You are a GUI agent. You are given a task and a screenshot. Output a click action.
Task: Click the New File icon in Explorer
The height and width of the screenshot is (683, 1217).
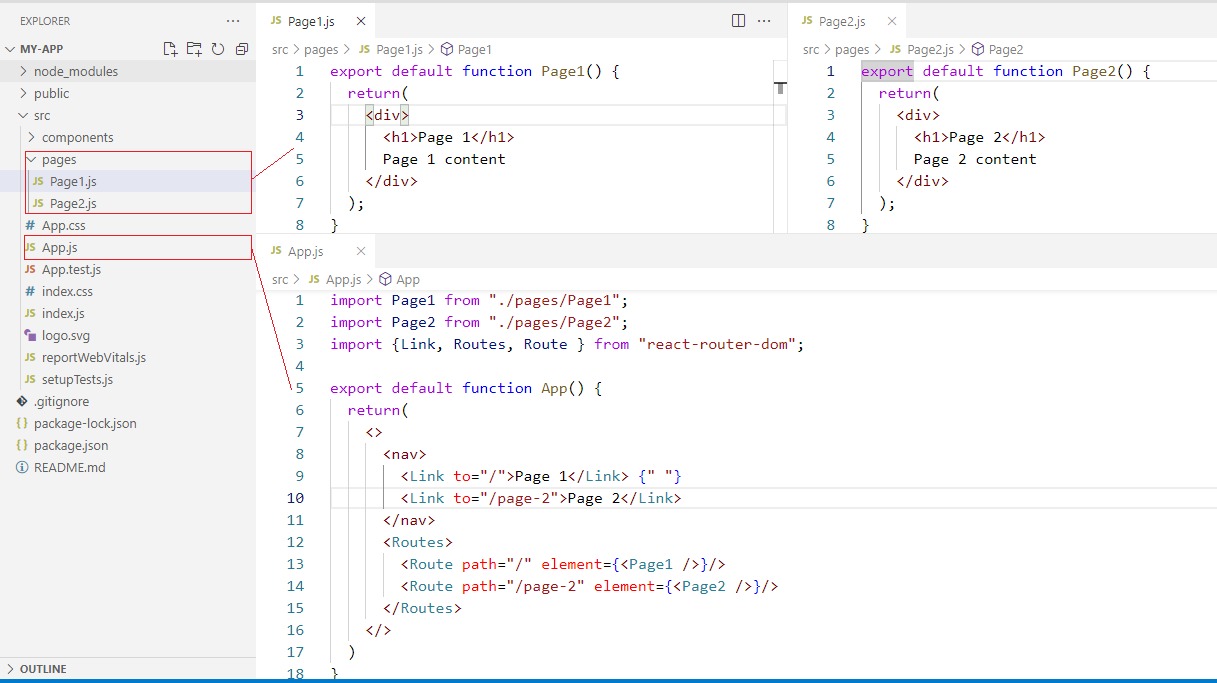point(170,49)
